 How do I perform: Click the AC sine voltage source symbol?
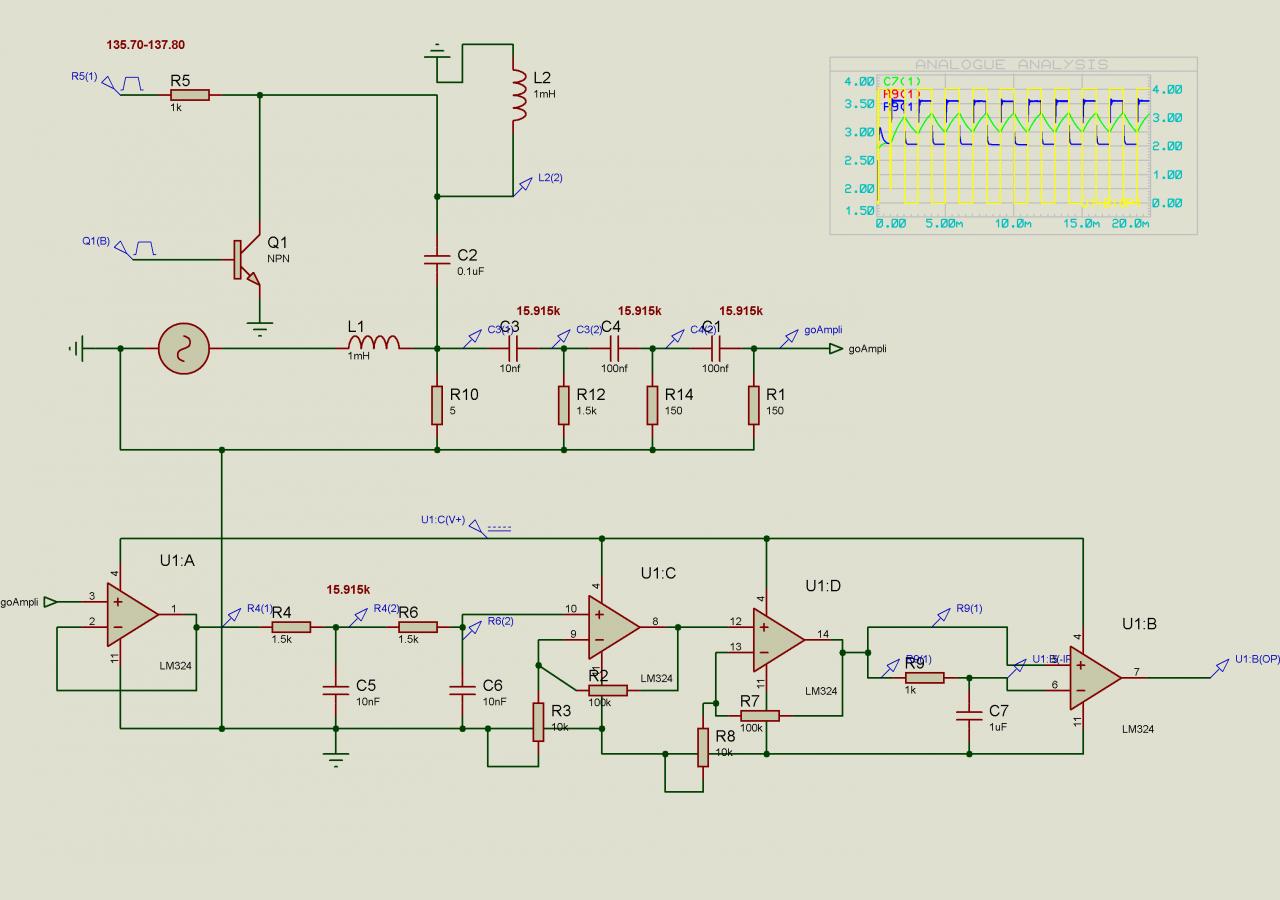(x=184, y=349)
